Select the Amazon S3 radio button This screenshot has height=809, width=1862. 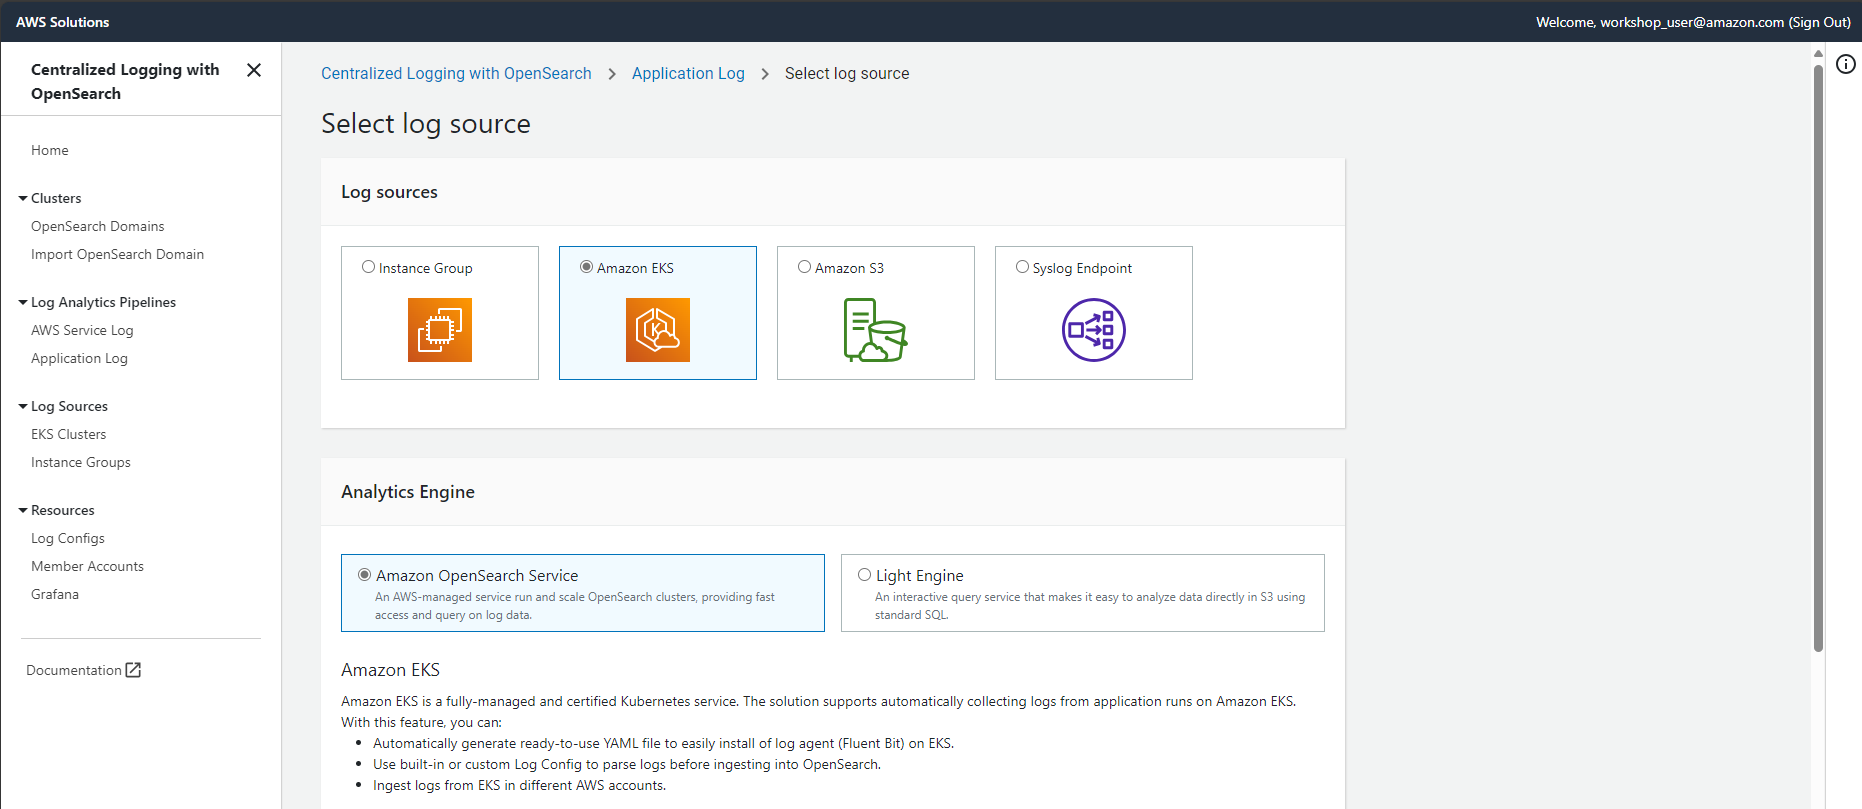pos(804,267)
